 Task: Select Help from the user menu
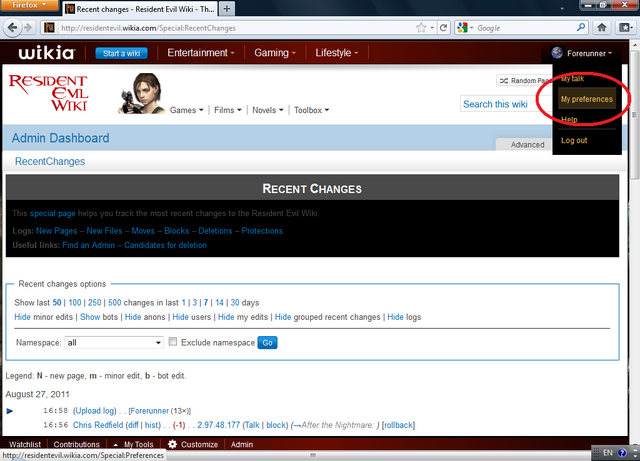tap(569, 120)
